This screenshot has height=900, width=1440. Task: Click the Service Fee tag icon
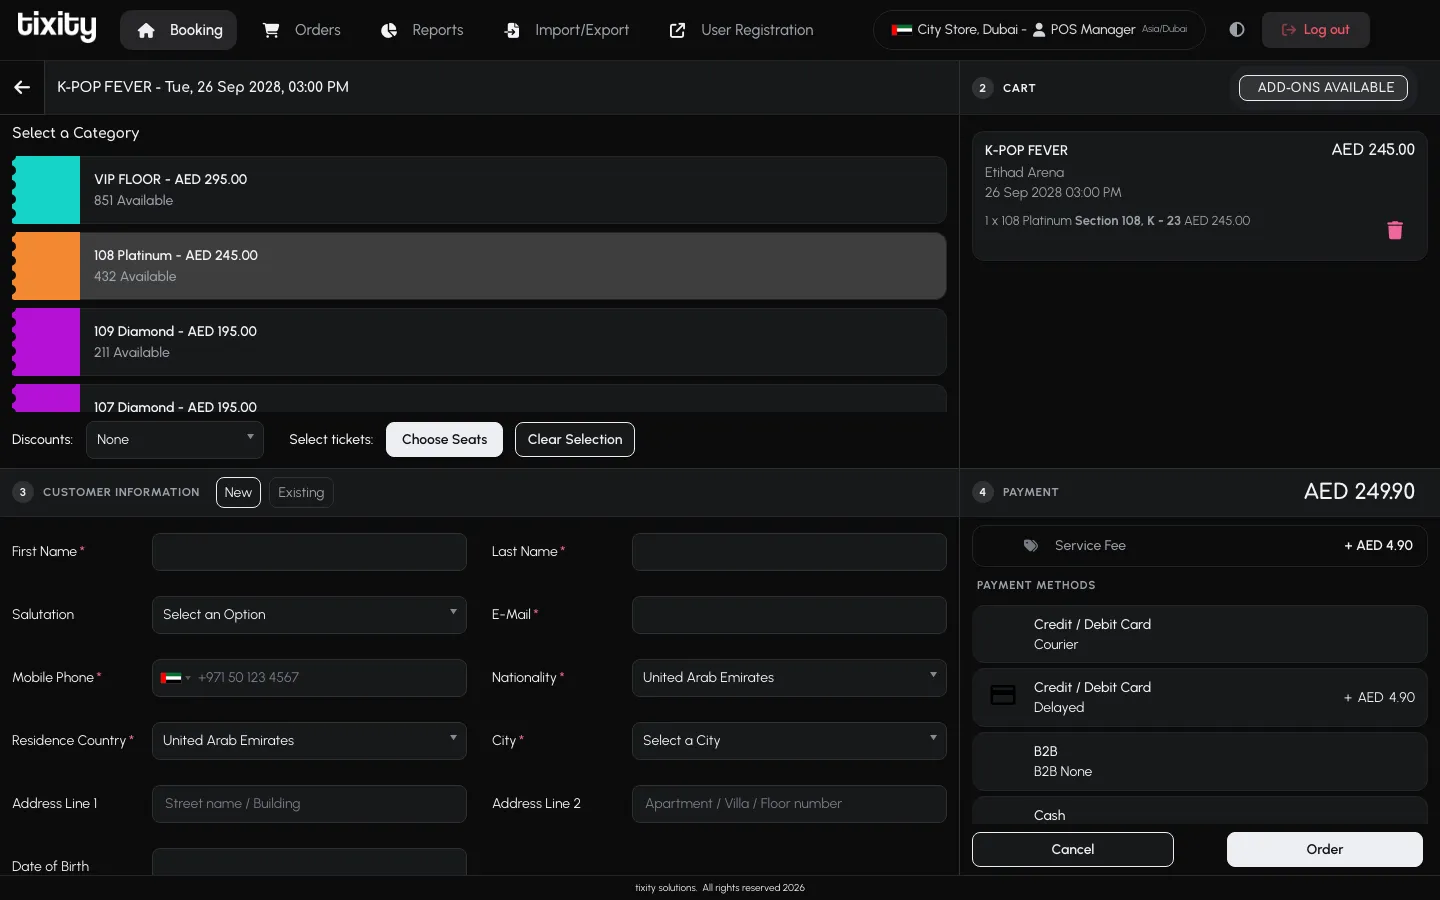coord(1031,546)
